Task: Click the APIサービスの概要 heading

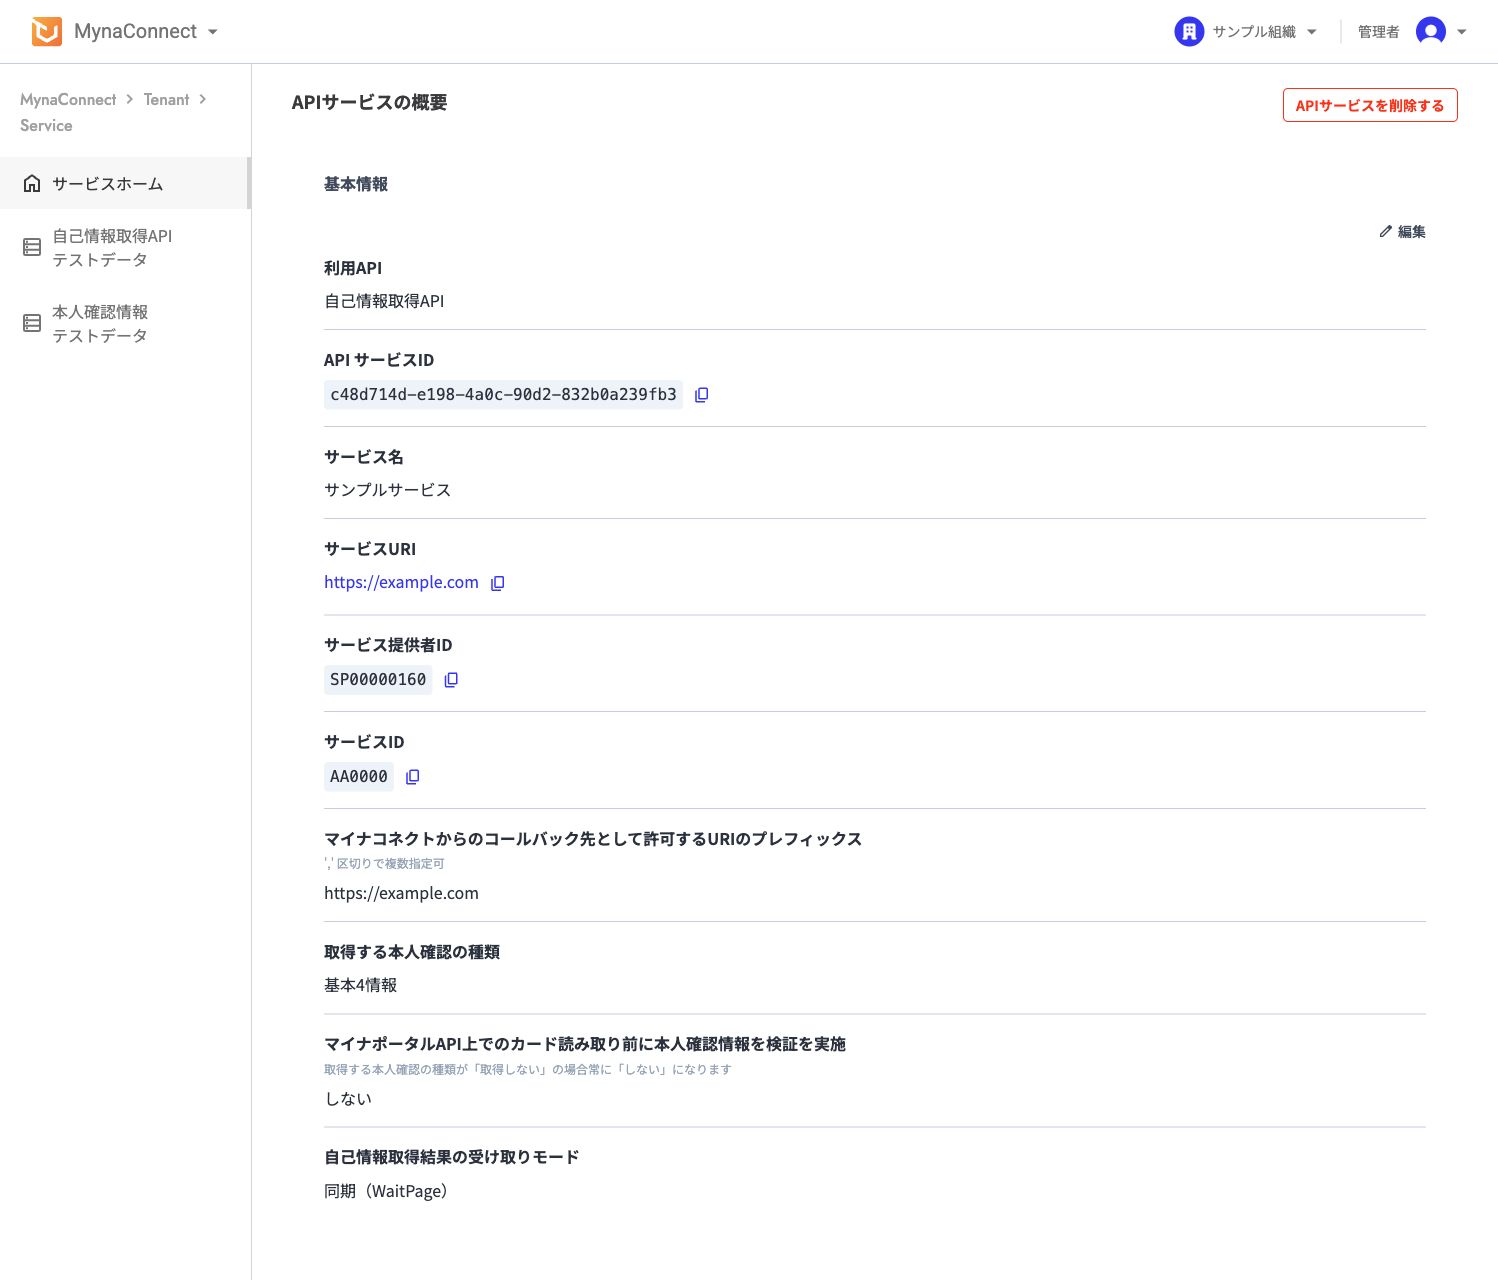Action: pos(369,102)
